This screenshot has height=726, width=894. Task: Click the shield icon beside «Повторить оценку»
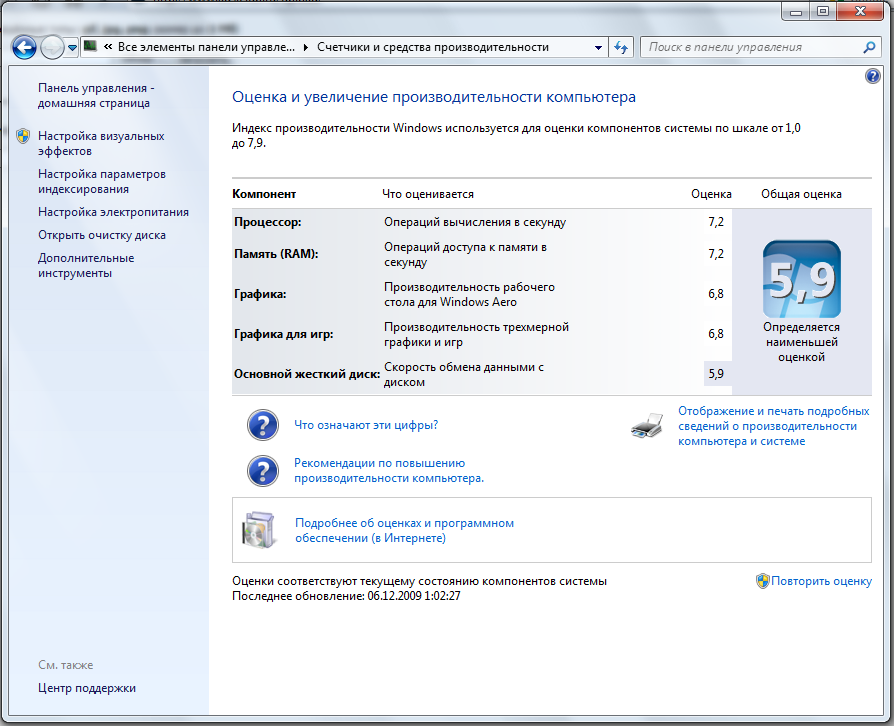click(762, 581)
